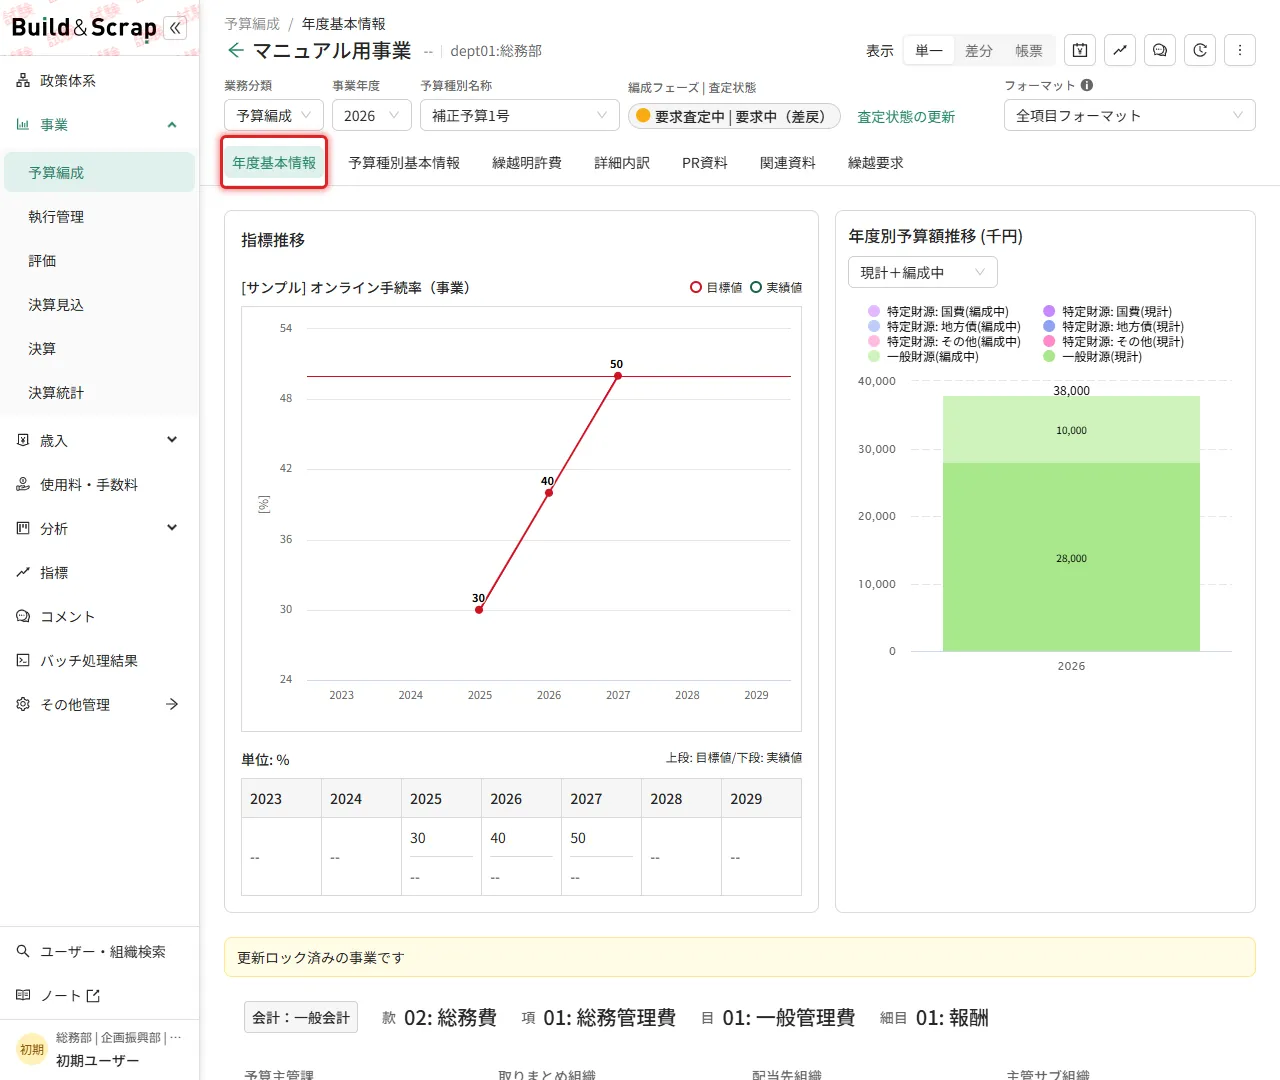
Task: Click the バッチ処理結果 terminal icon
Action: [23, 661]
